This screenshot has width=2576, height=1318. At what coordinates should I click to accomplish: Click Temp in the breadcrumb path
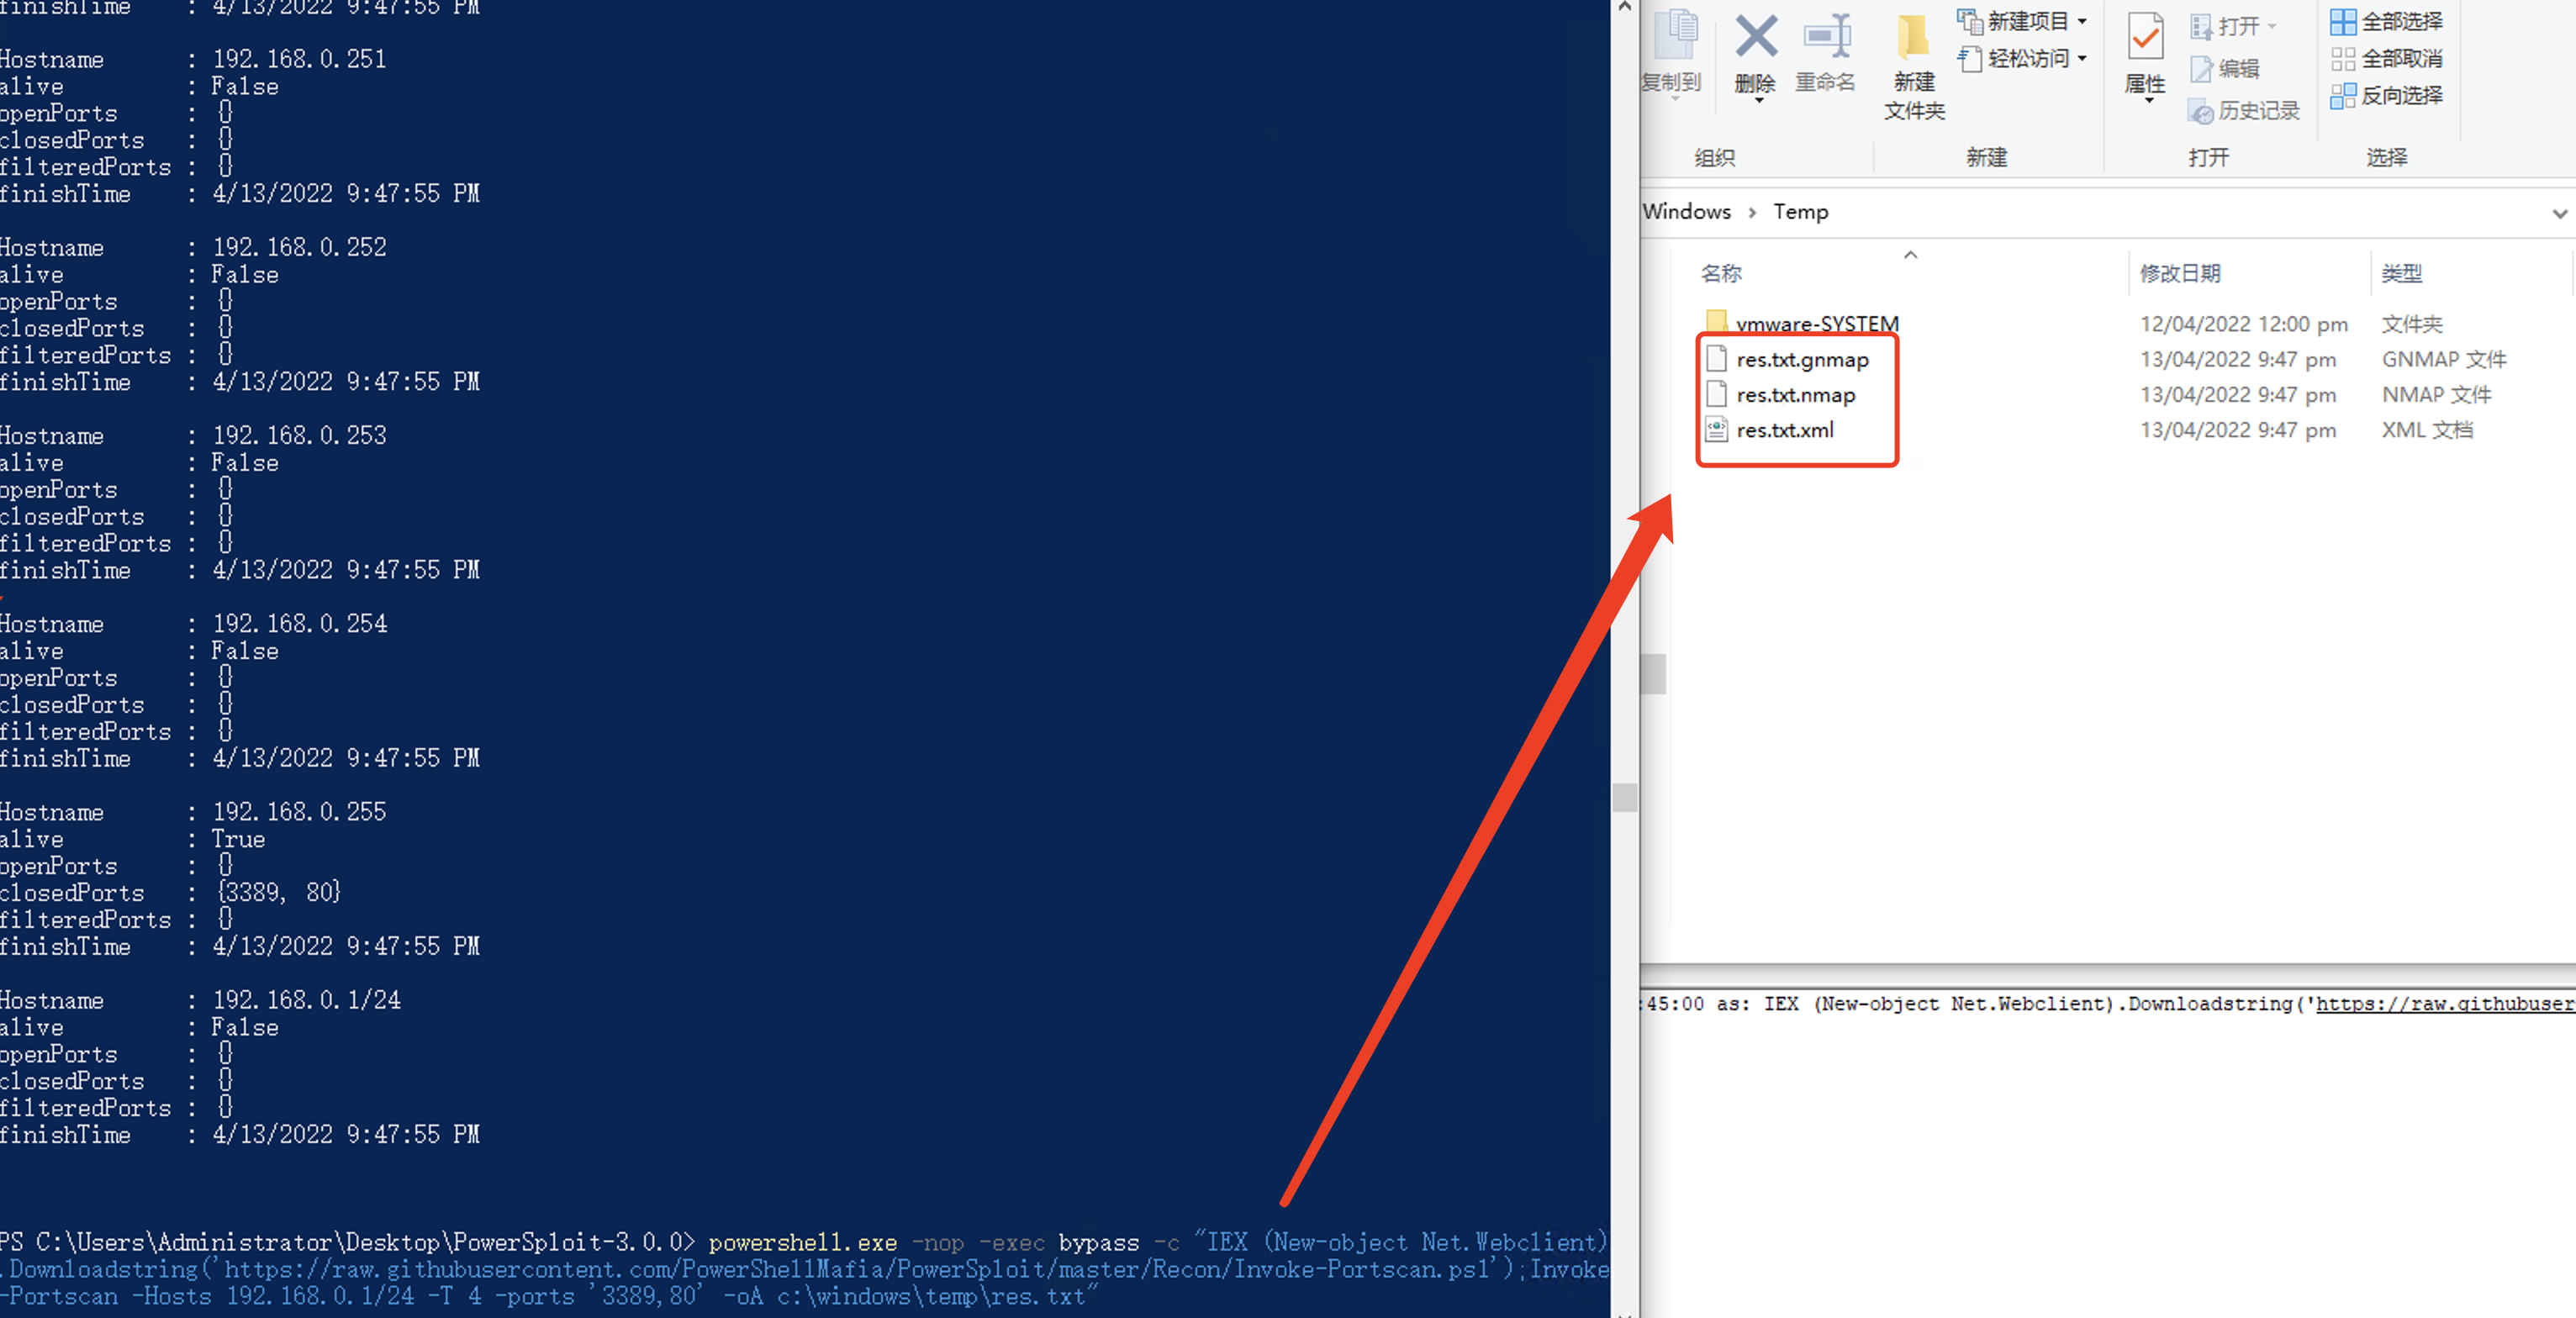click(x=1800, y=211)
